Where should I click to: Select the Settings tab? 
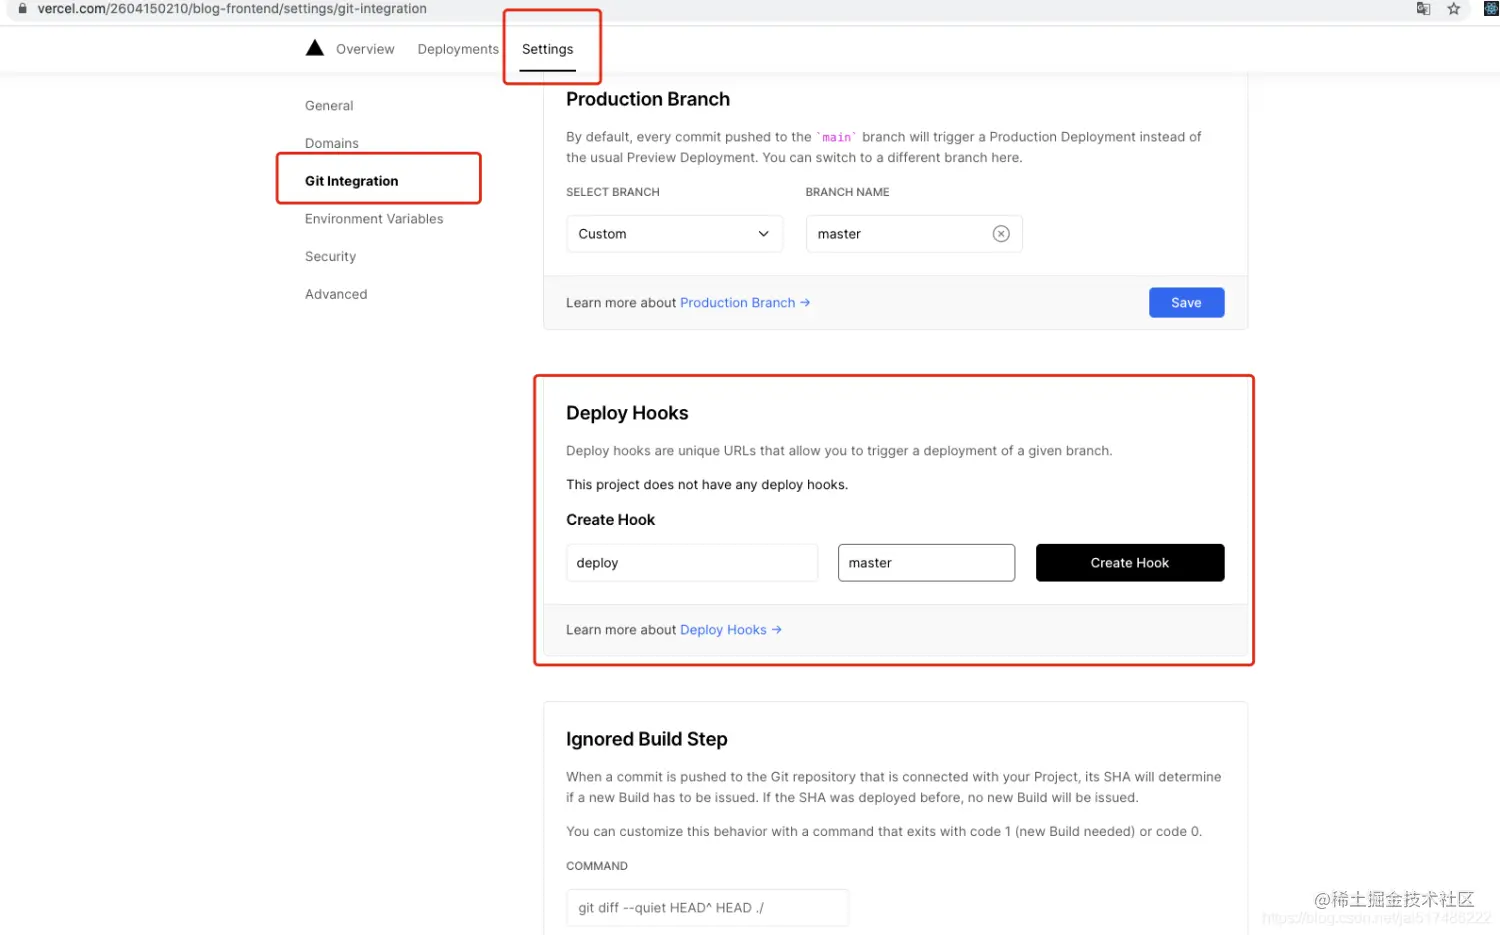(x=547, y=49)
